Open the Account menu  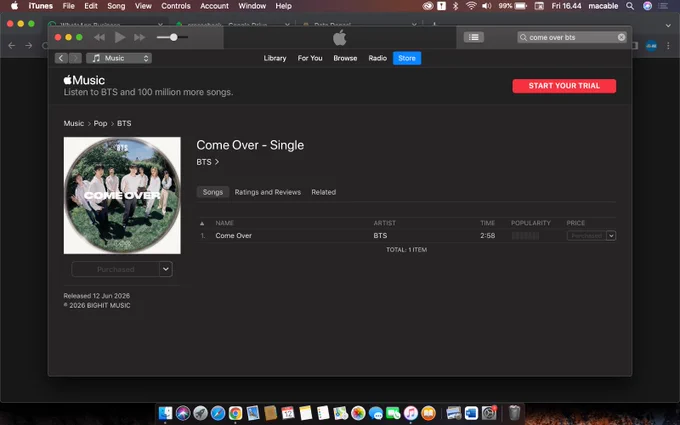[214, 6]
